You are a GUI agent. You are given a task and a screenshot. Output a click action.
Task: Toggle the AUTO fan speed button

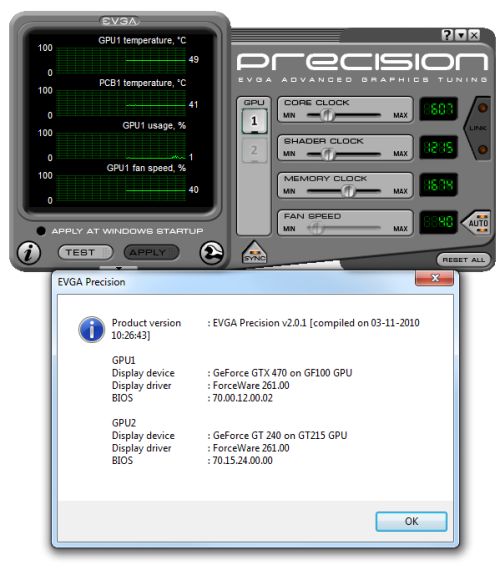pos(477,222)
